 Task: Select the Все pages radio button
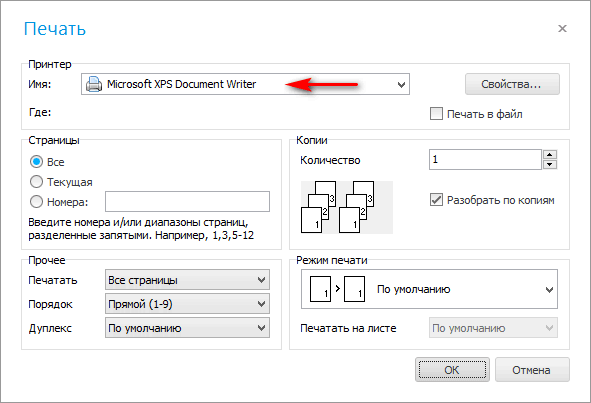point(36,162)
